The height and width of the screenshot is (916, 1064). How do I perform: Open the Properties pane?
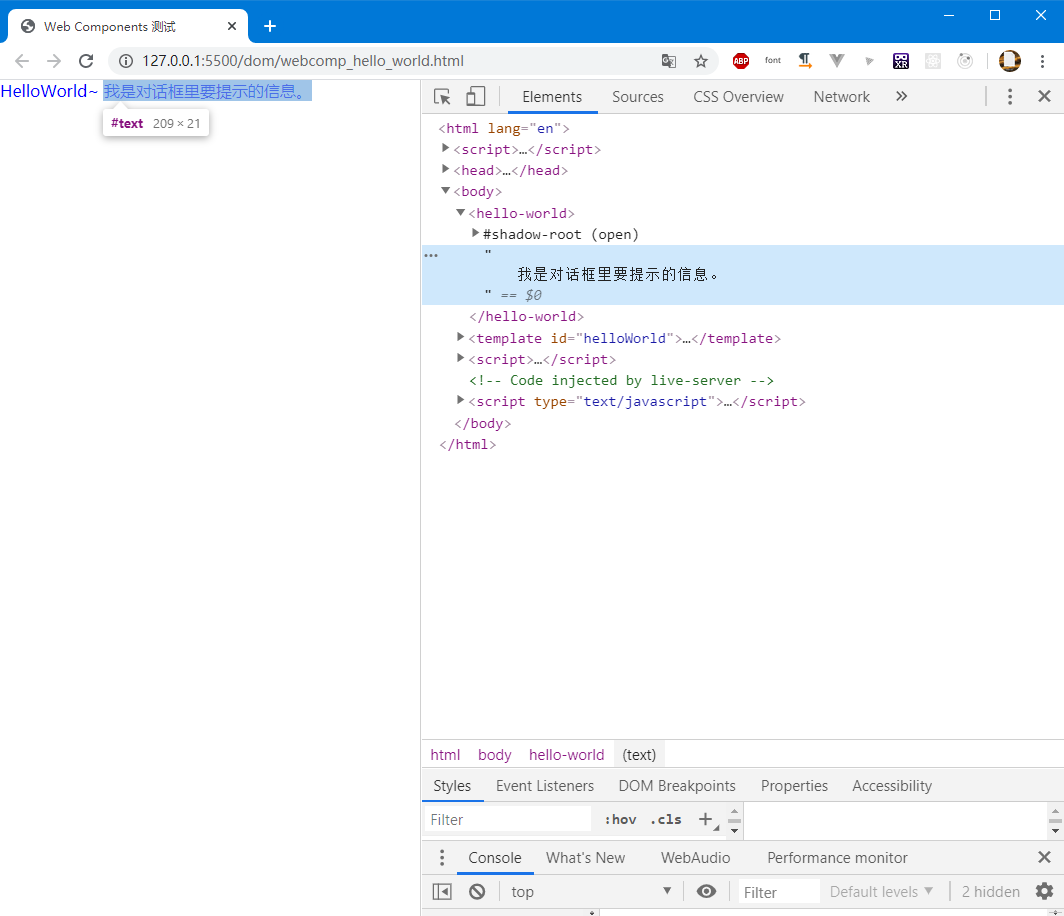coord(794,786)
